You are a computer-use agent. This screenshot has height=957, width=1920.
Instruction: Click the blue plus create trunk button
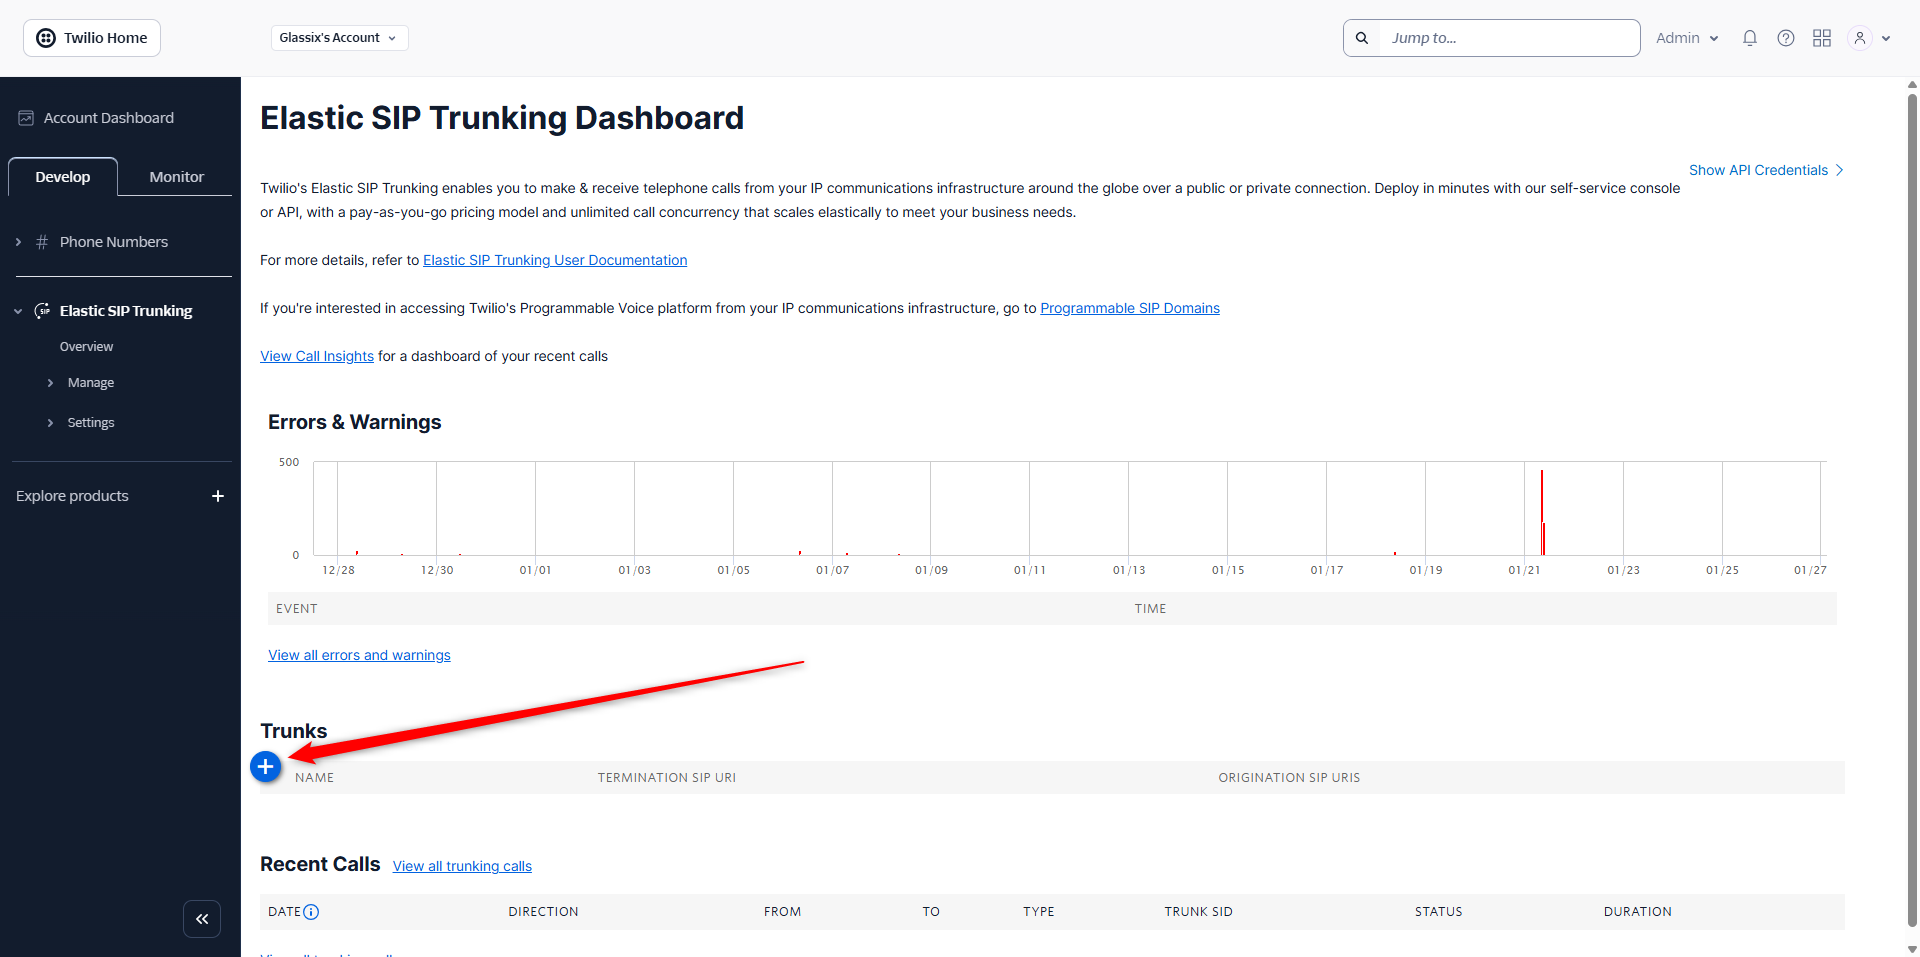pos(265,767)
